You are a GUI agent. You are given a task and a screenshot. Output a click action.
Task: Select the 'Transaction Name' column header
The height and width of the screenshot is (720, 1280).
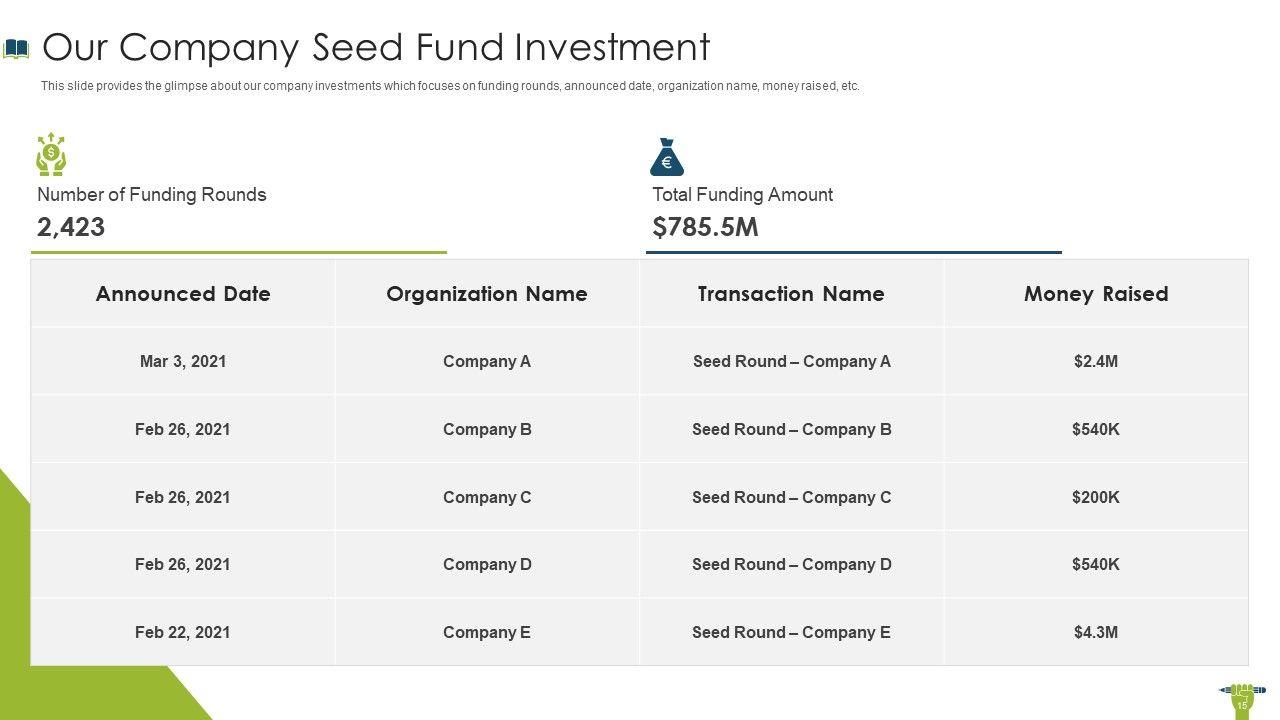791,294
